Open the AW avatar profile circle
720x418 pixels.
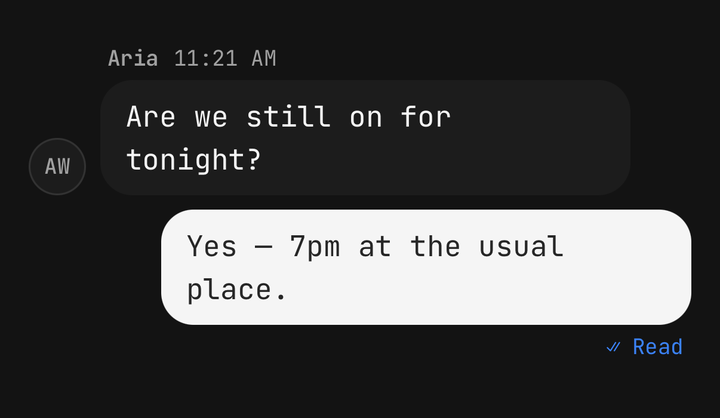tap(57, 166)
